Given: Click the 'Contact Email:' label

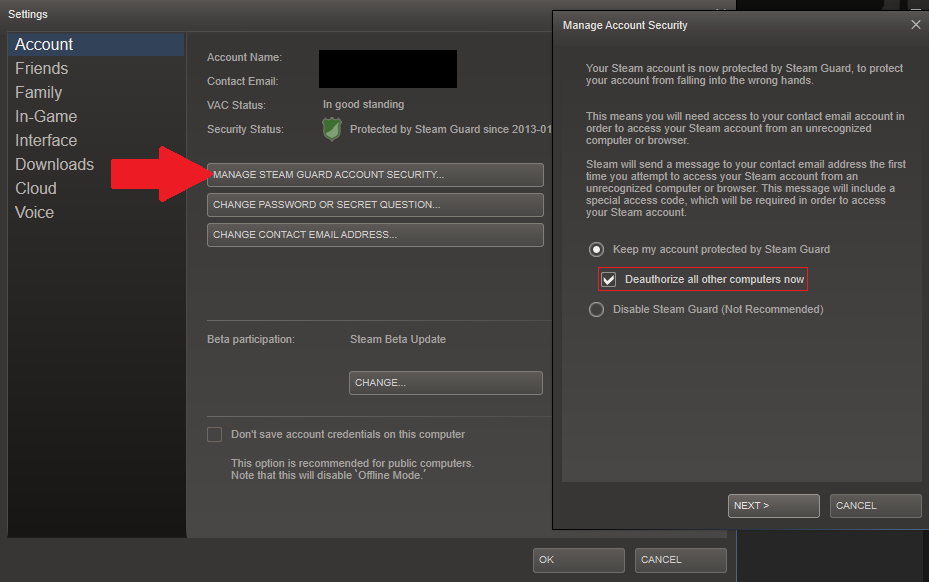Looking at the screenshot, I should coord(242,81).
